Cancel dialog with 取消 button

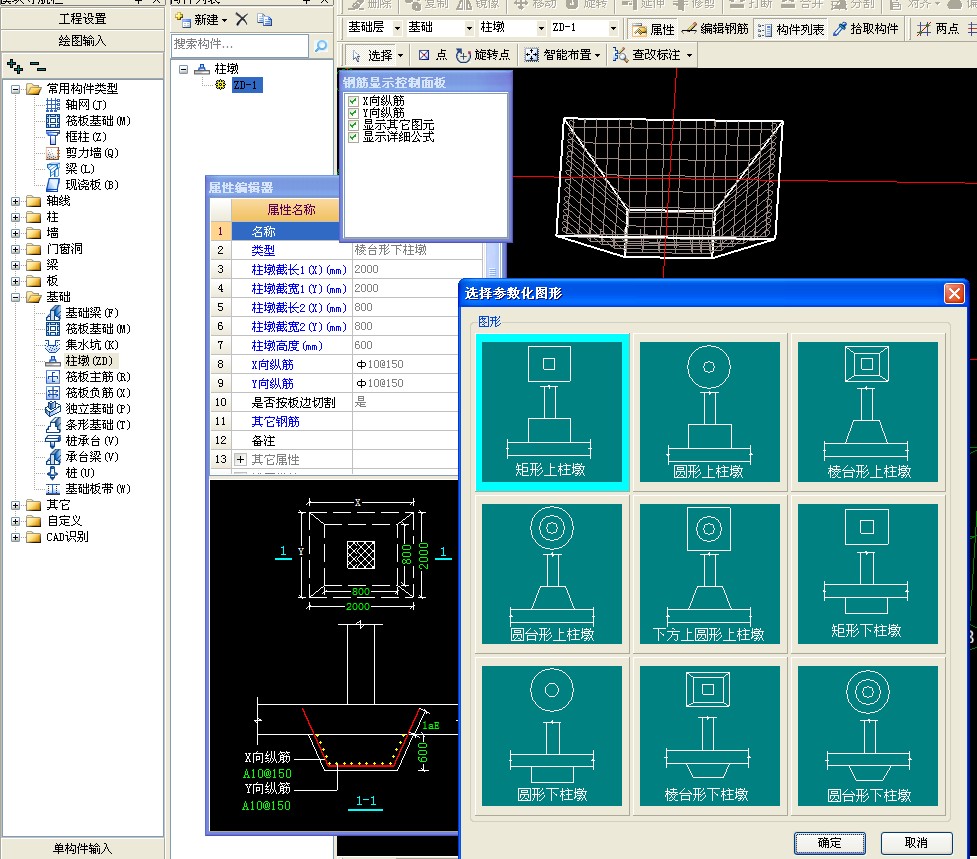(916, 843)
